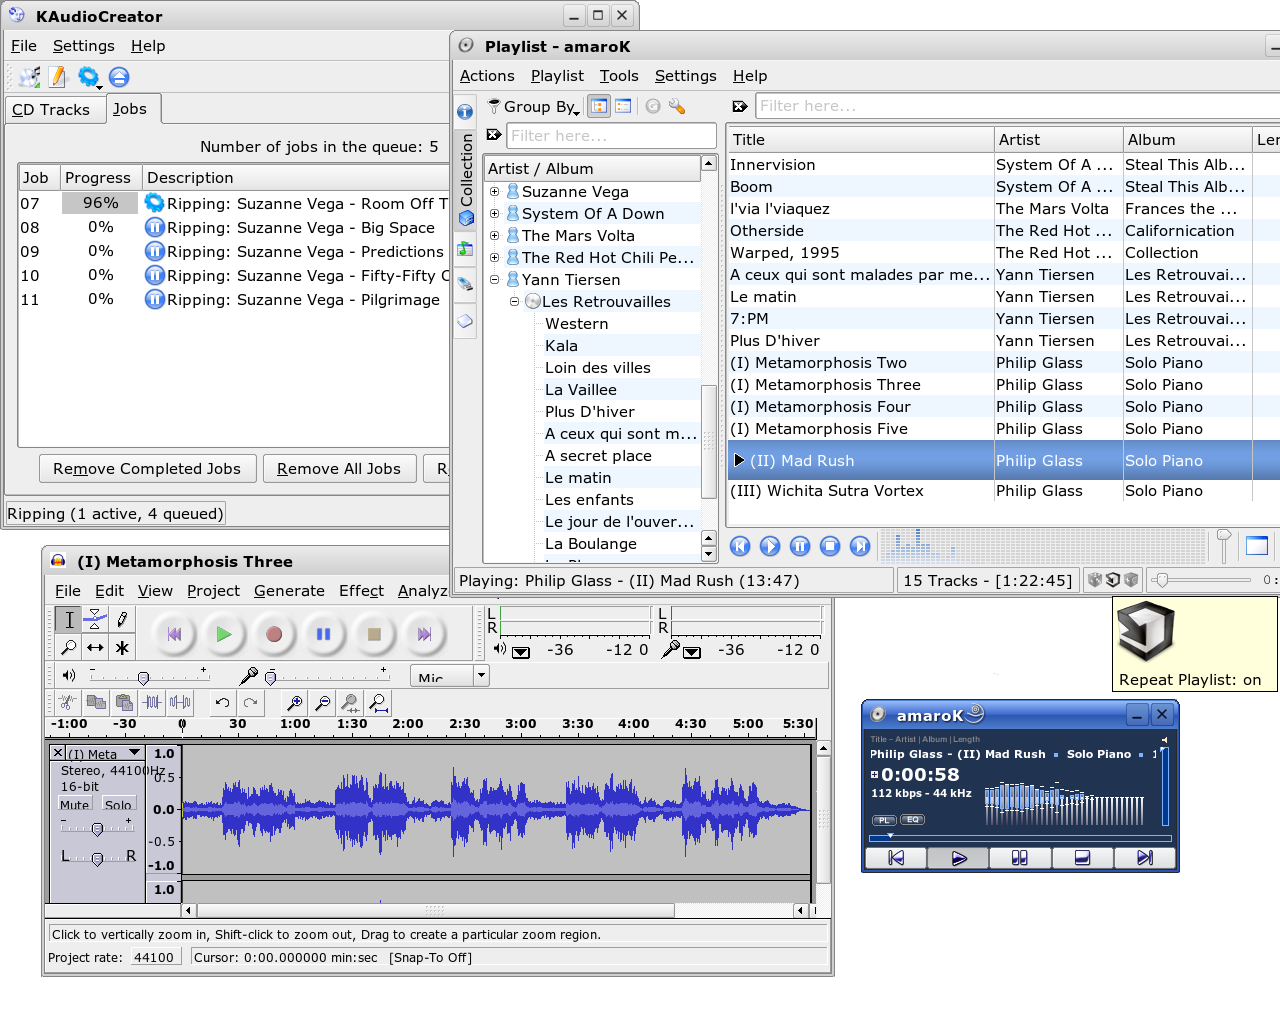
Task: Click Audacity's Redo arrow
Action: 250,702
